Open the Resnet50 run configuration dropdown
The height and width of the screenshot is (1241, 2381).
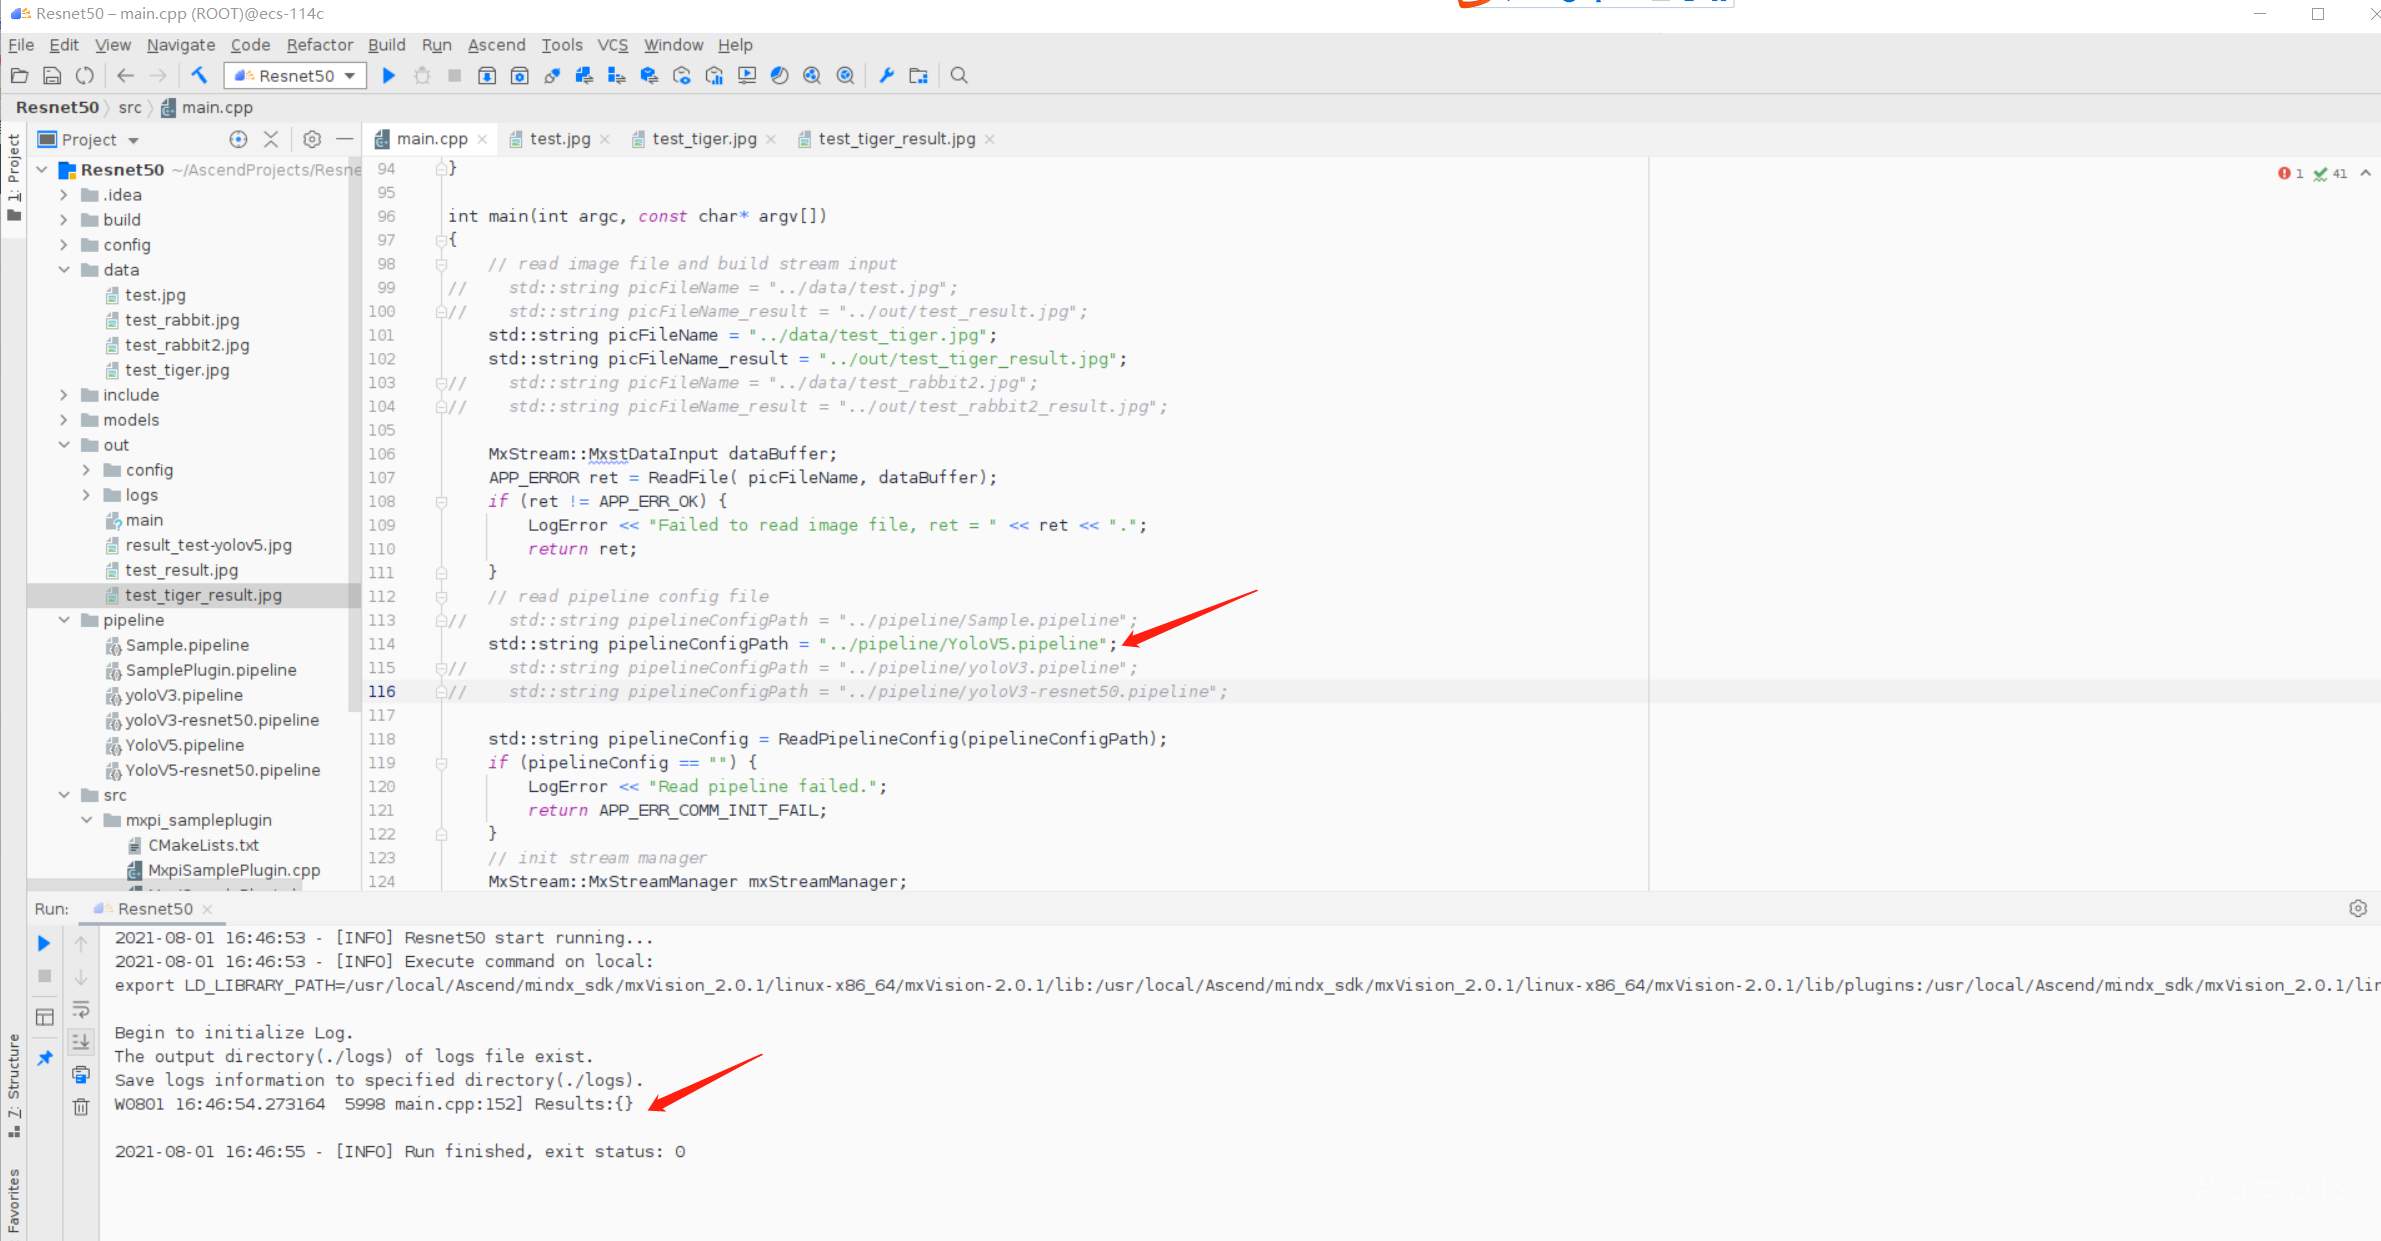coord(296,75)
